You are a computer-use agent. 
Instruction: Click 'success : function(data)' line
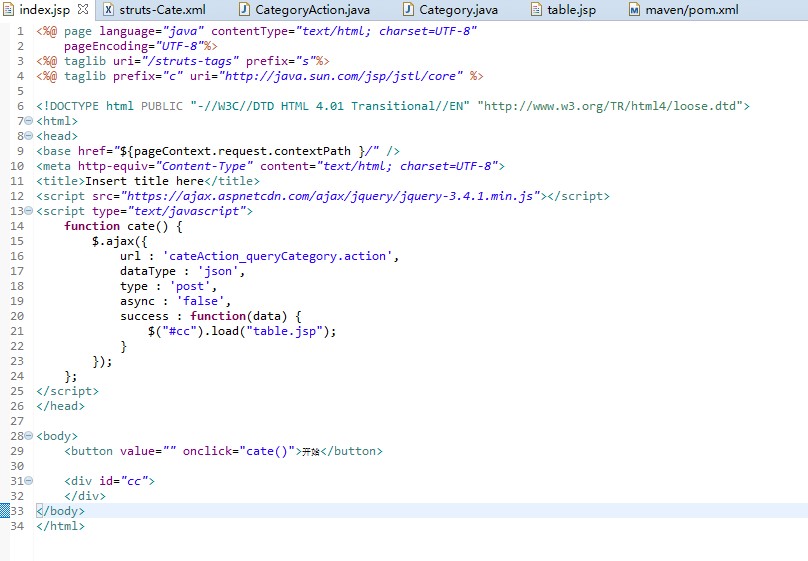pos(211,316)
